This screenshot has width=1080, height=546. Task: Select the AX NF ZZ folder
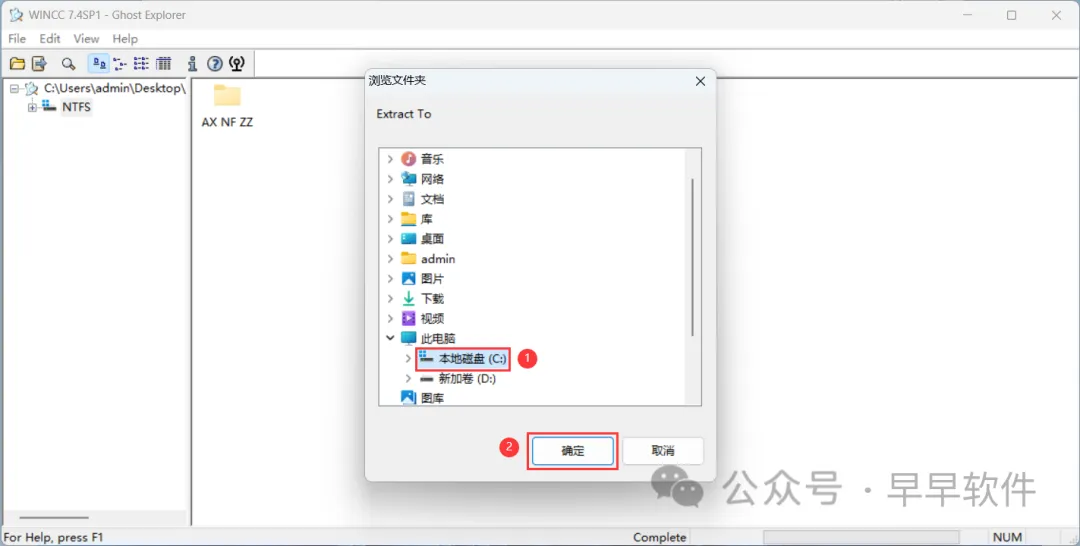[x=227, y=106]
